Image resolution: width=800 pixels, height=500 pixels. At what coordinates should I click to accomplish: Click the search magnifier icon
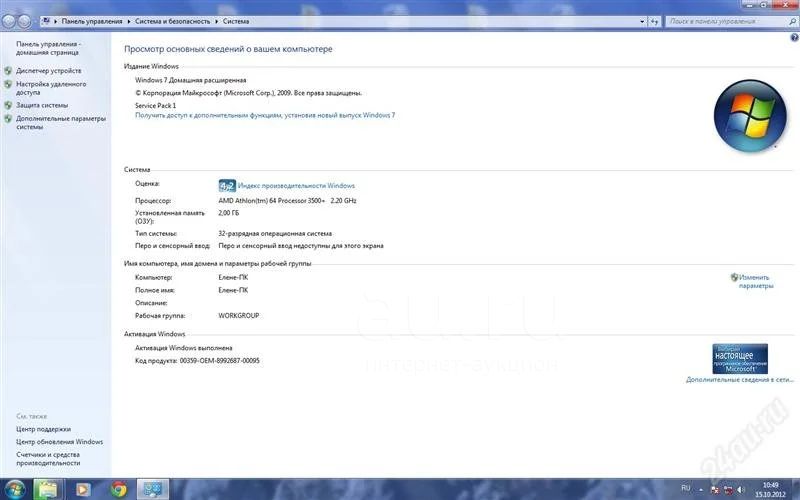tap(792, 21)
